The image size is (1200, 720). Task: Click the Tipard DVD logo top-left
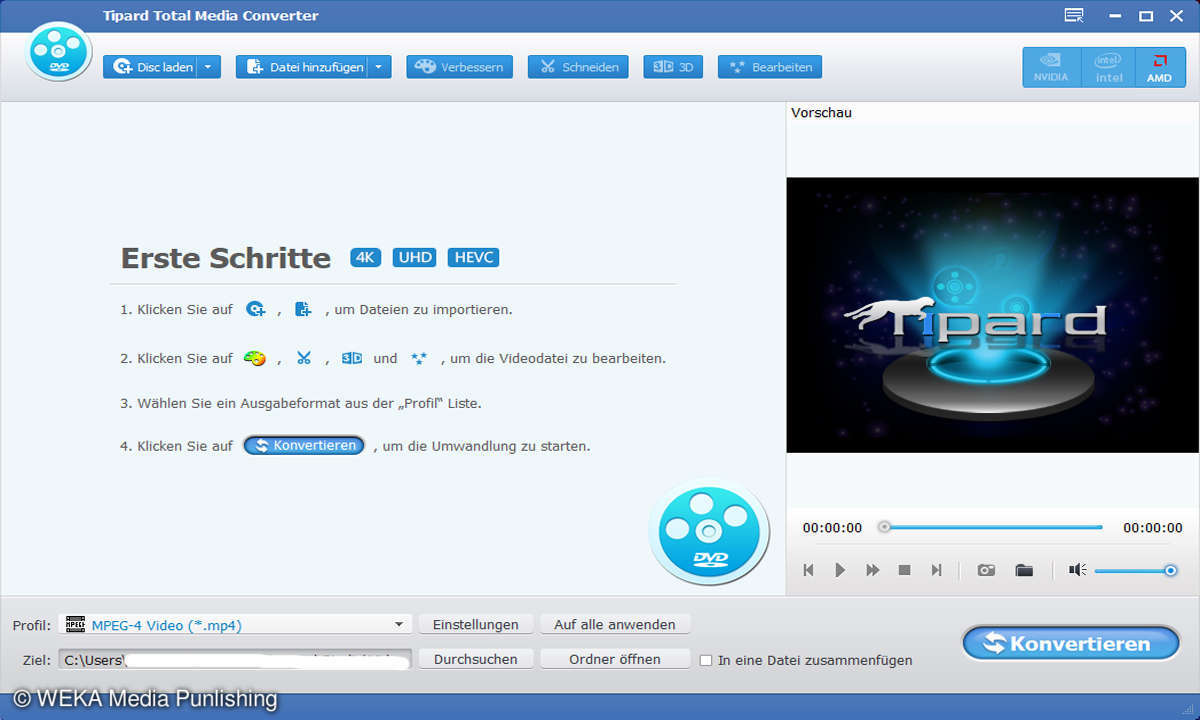point(59,50)
